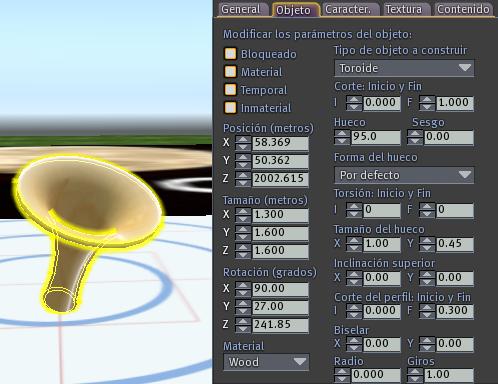Click Inclinación superior X field

(382, 278)
